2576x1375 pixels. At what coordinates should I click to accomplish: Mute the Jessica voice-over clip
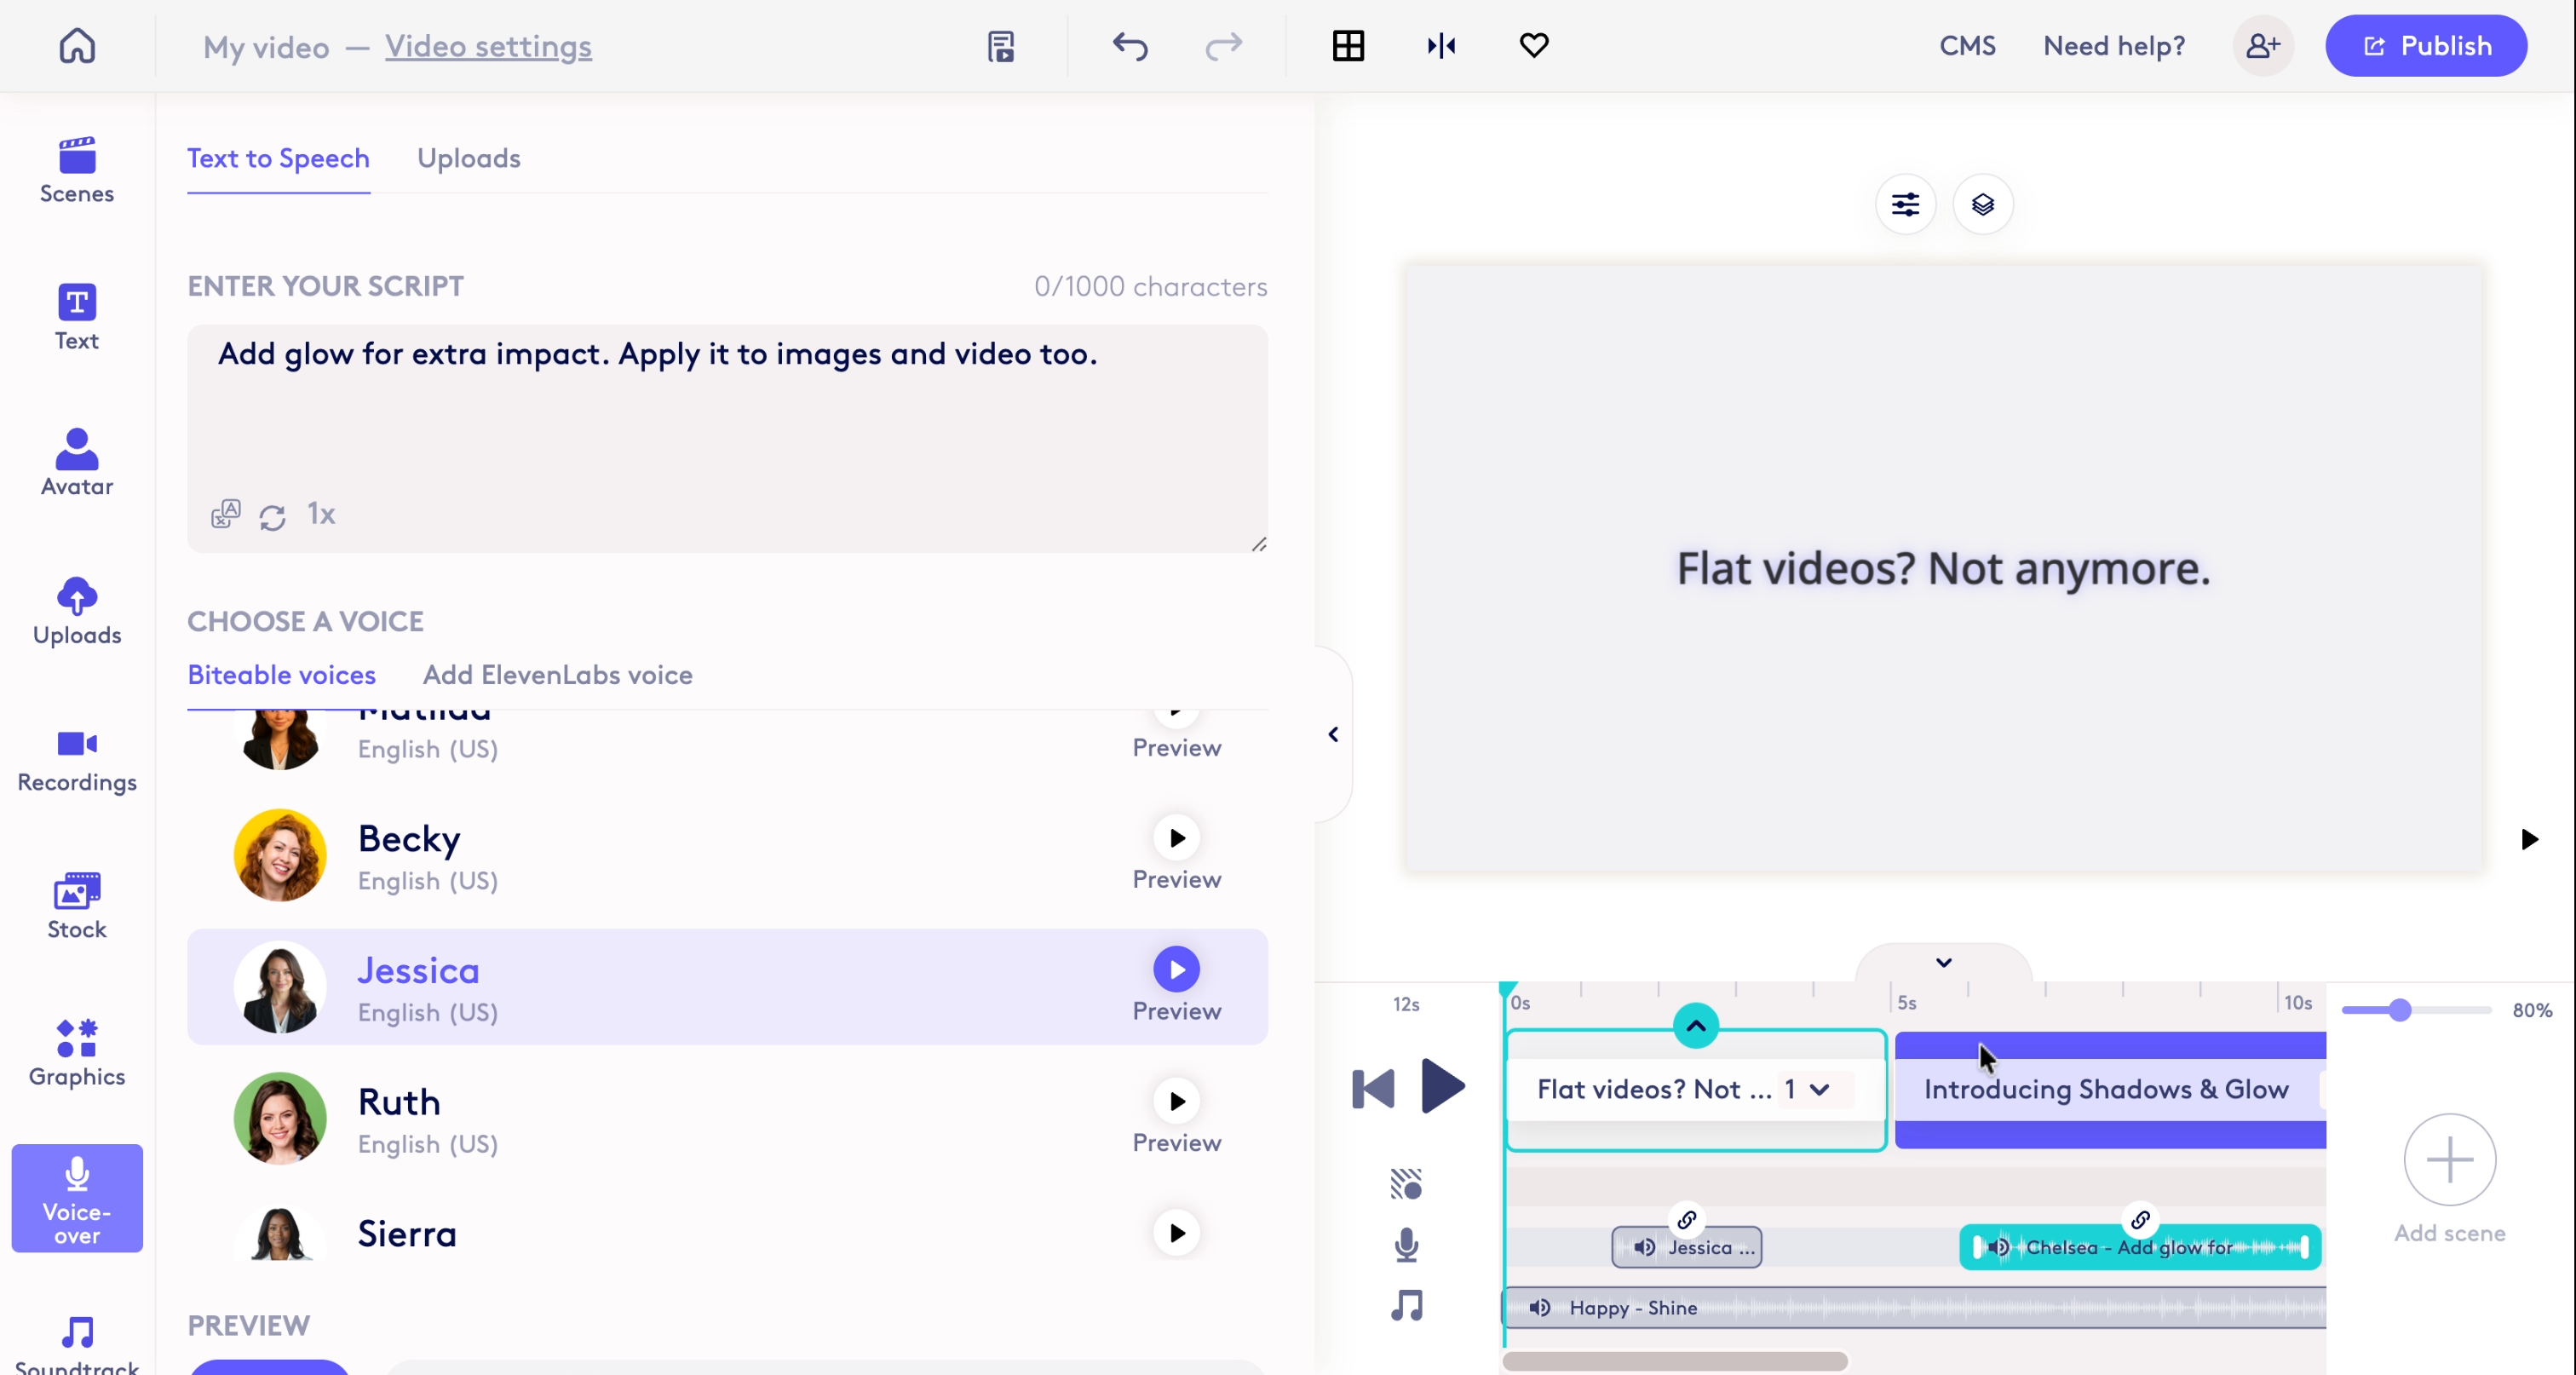(1644, 1248)
